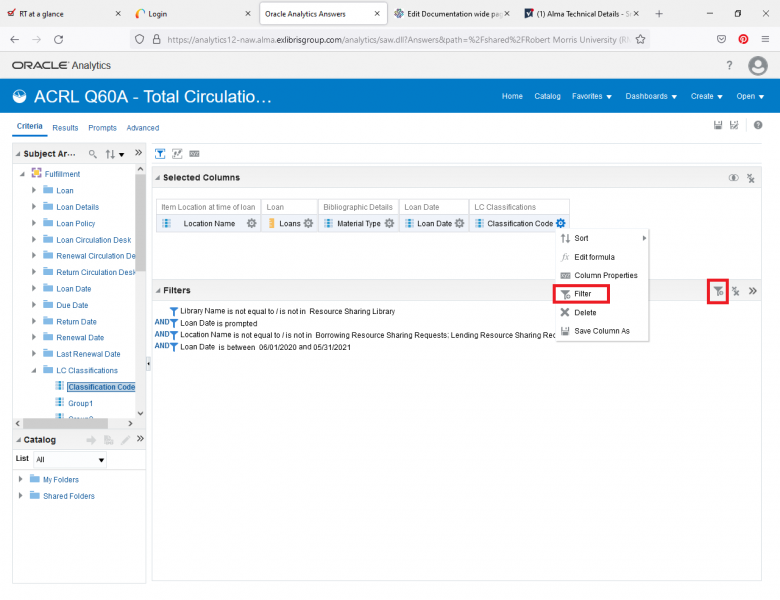
Task: Open the Advanced tab
Action: 143,128
